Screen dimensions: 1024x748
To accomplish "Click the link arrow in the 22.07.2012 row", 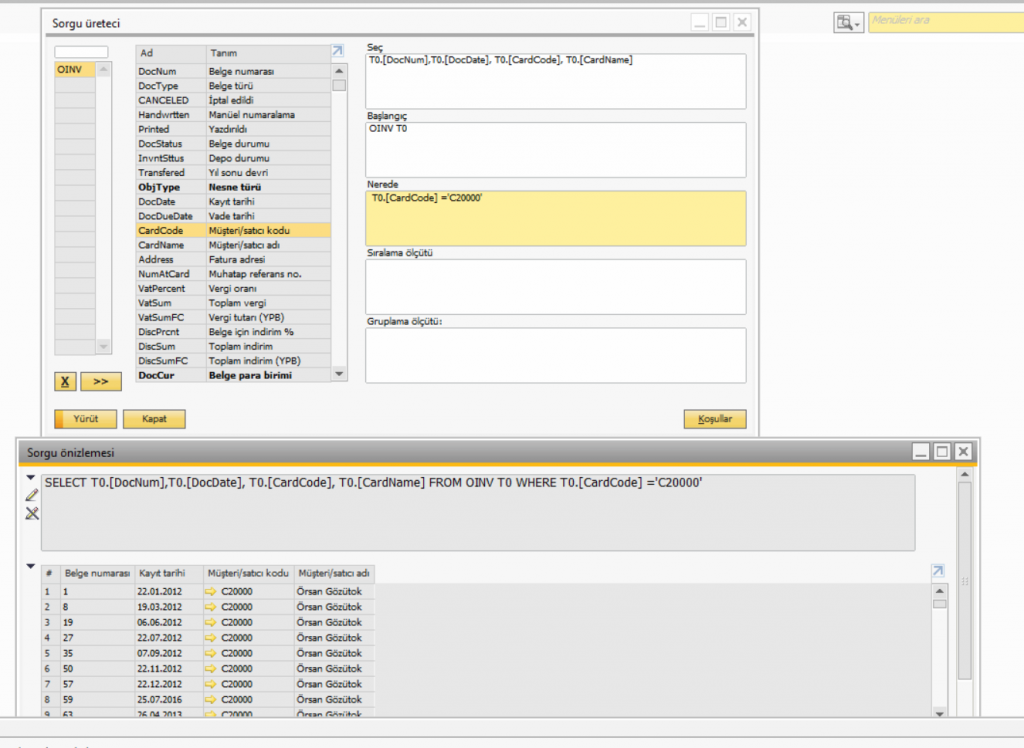I will 211,638.
